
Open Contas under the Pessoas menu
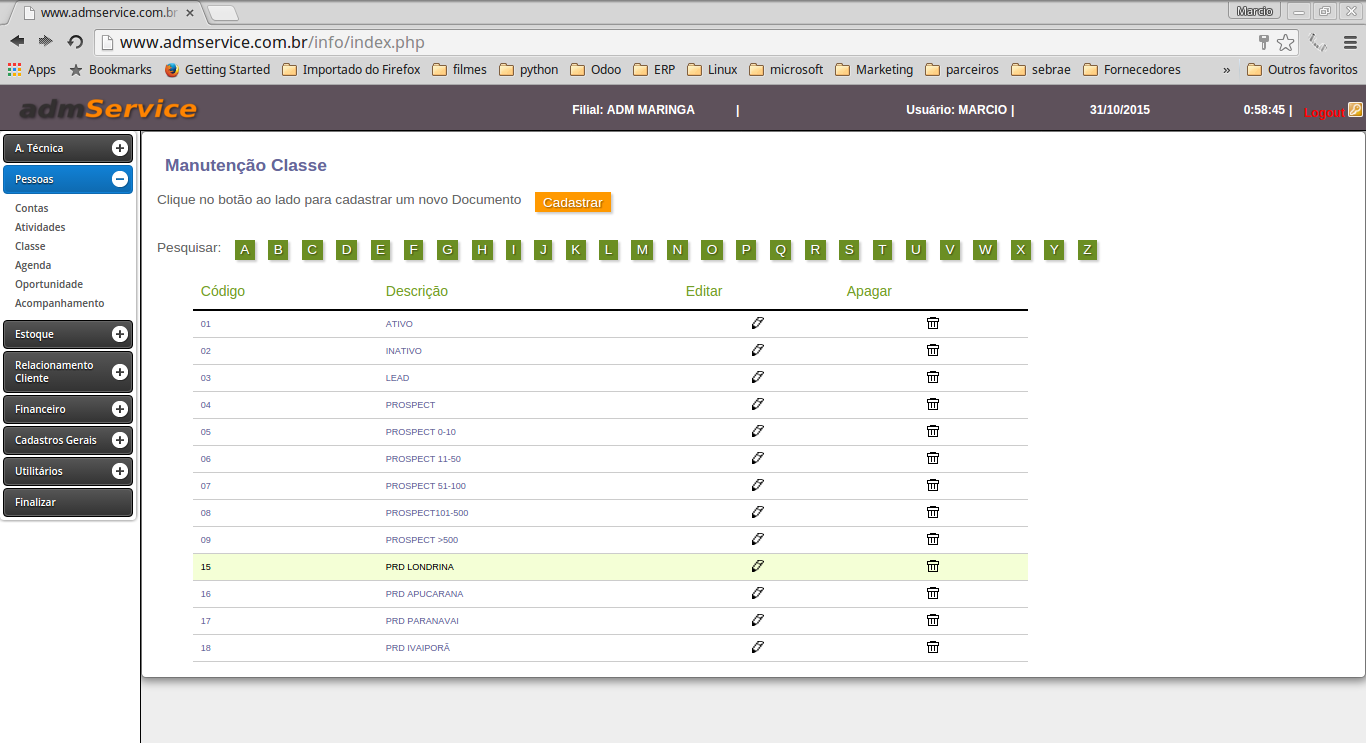pyautogui.click(x=32, y=208)
